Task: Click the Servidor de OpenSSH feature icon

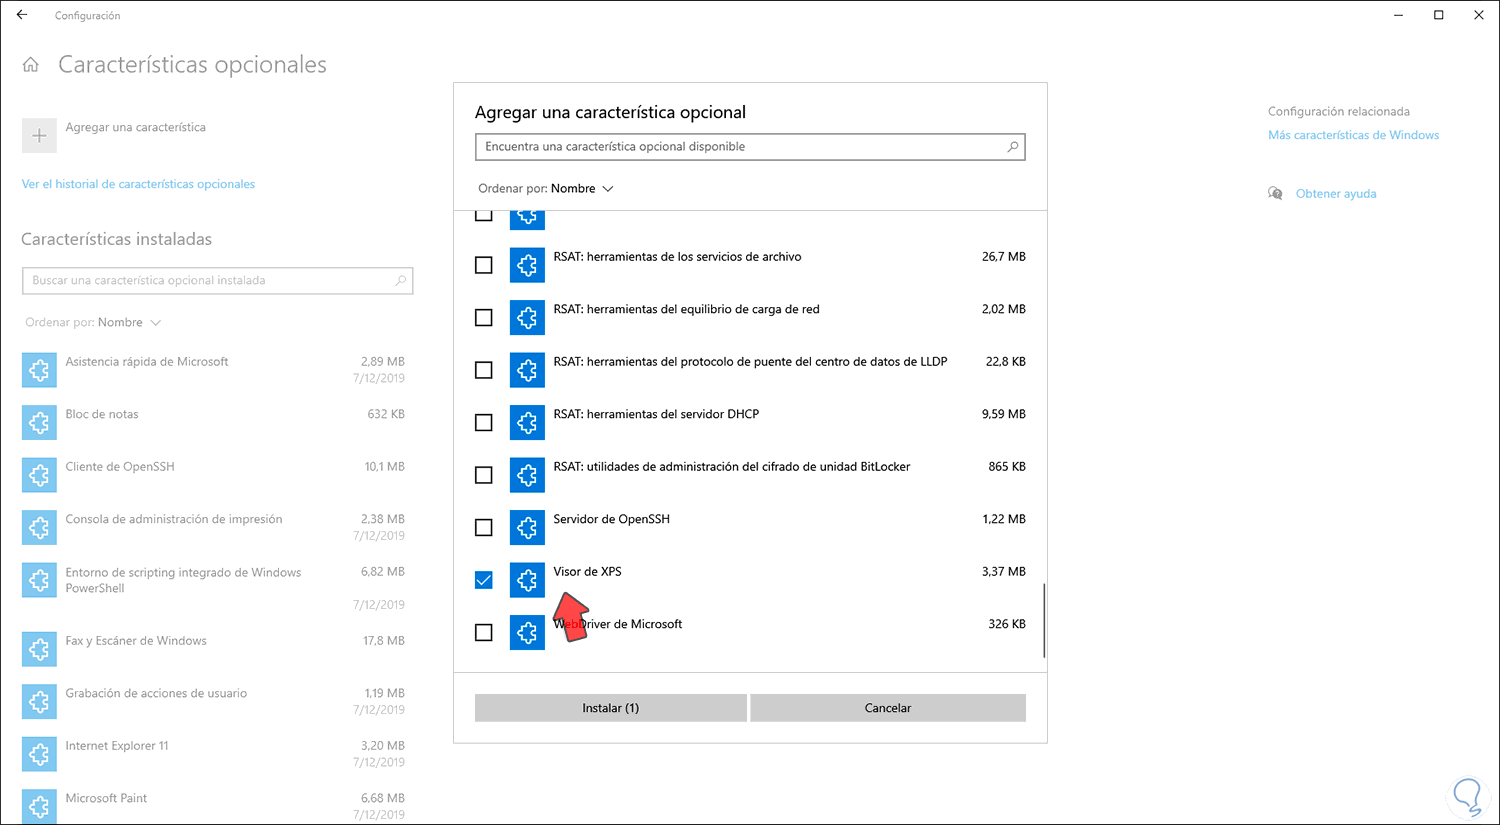Action: point(527,527)
